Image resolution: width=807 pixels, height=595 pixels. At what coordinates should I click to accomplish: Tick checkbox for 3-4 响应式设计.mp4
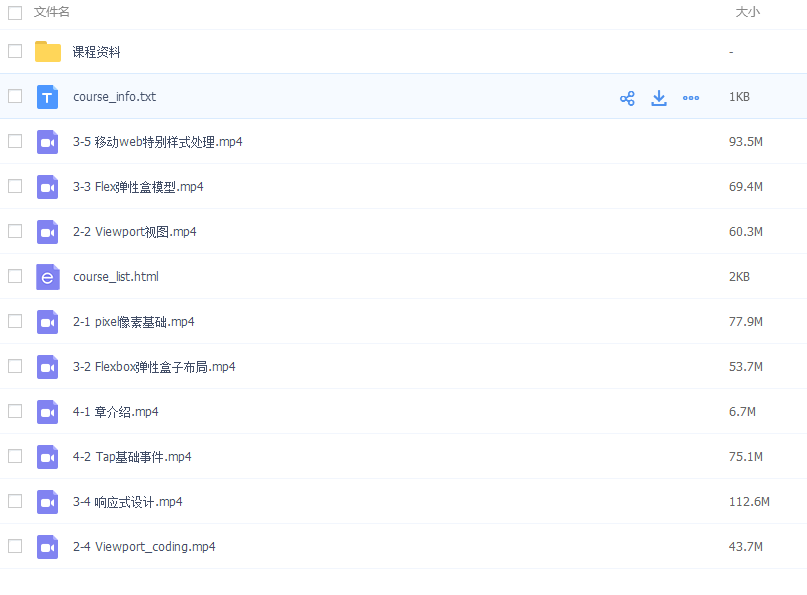pyautogui.click(x=15, y=501)
